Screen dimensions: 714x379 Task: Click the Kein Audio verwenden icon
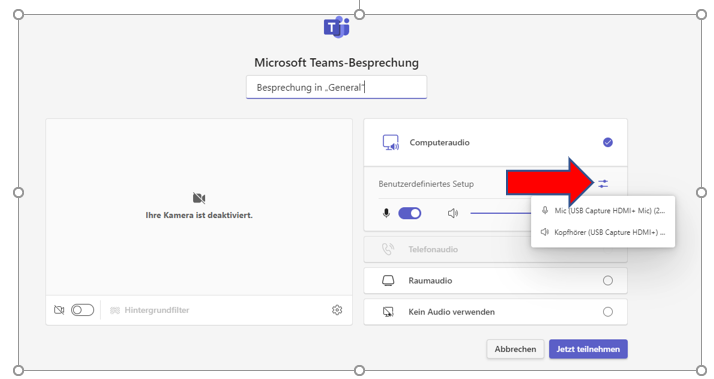(x=388, y=312)
